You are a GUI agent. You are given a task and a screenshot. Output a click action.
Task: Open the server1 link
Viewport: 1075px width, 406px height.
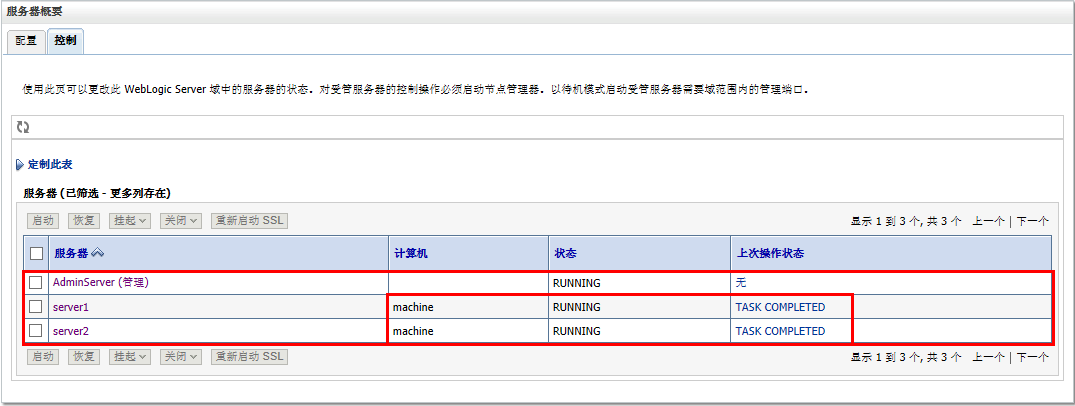(71, 307)
